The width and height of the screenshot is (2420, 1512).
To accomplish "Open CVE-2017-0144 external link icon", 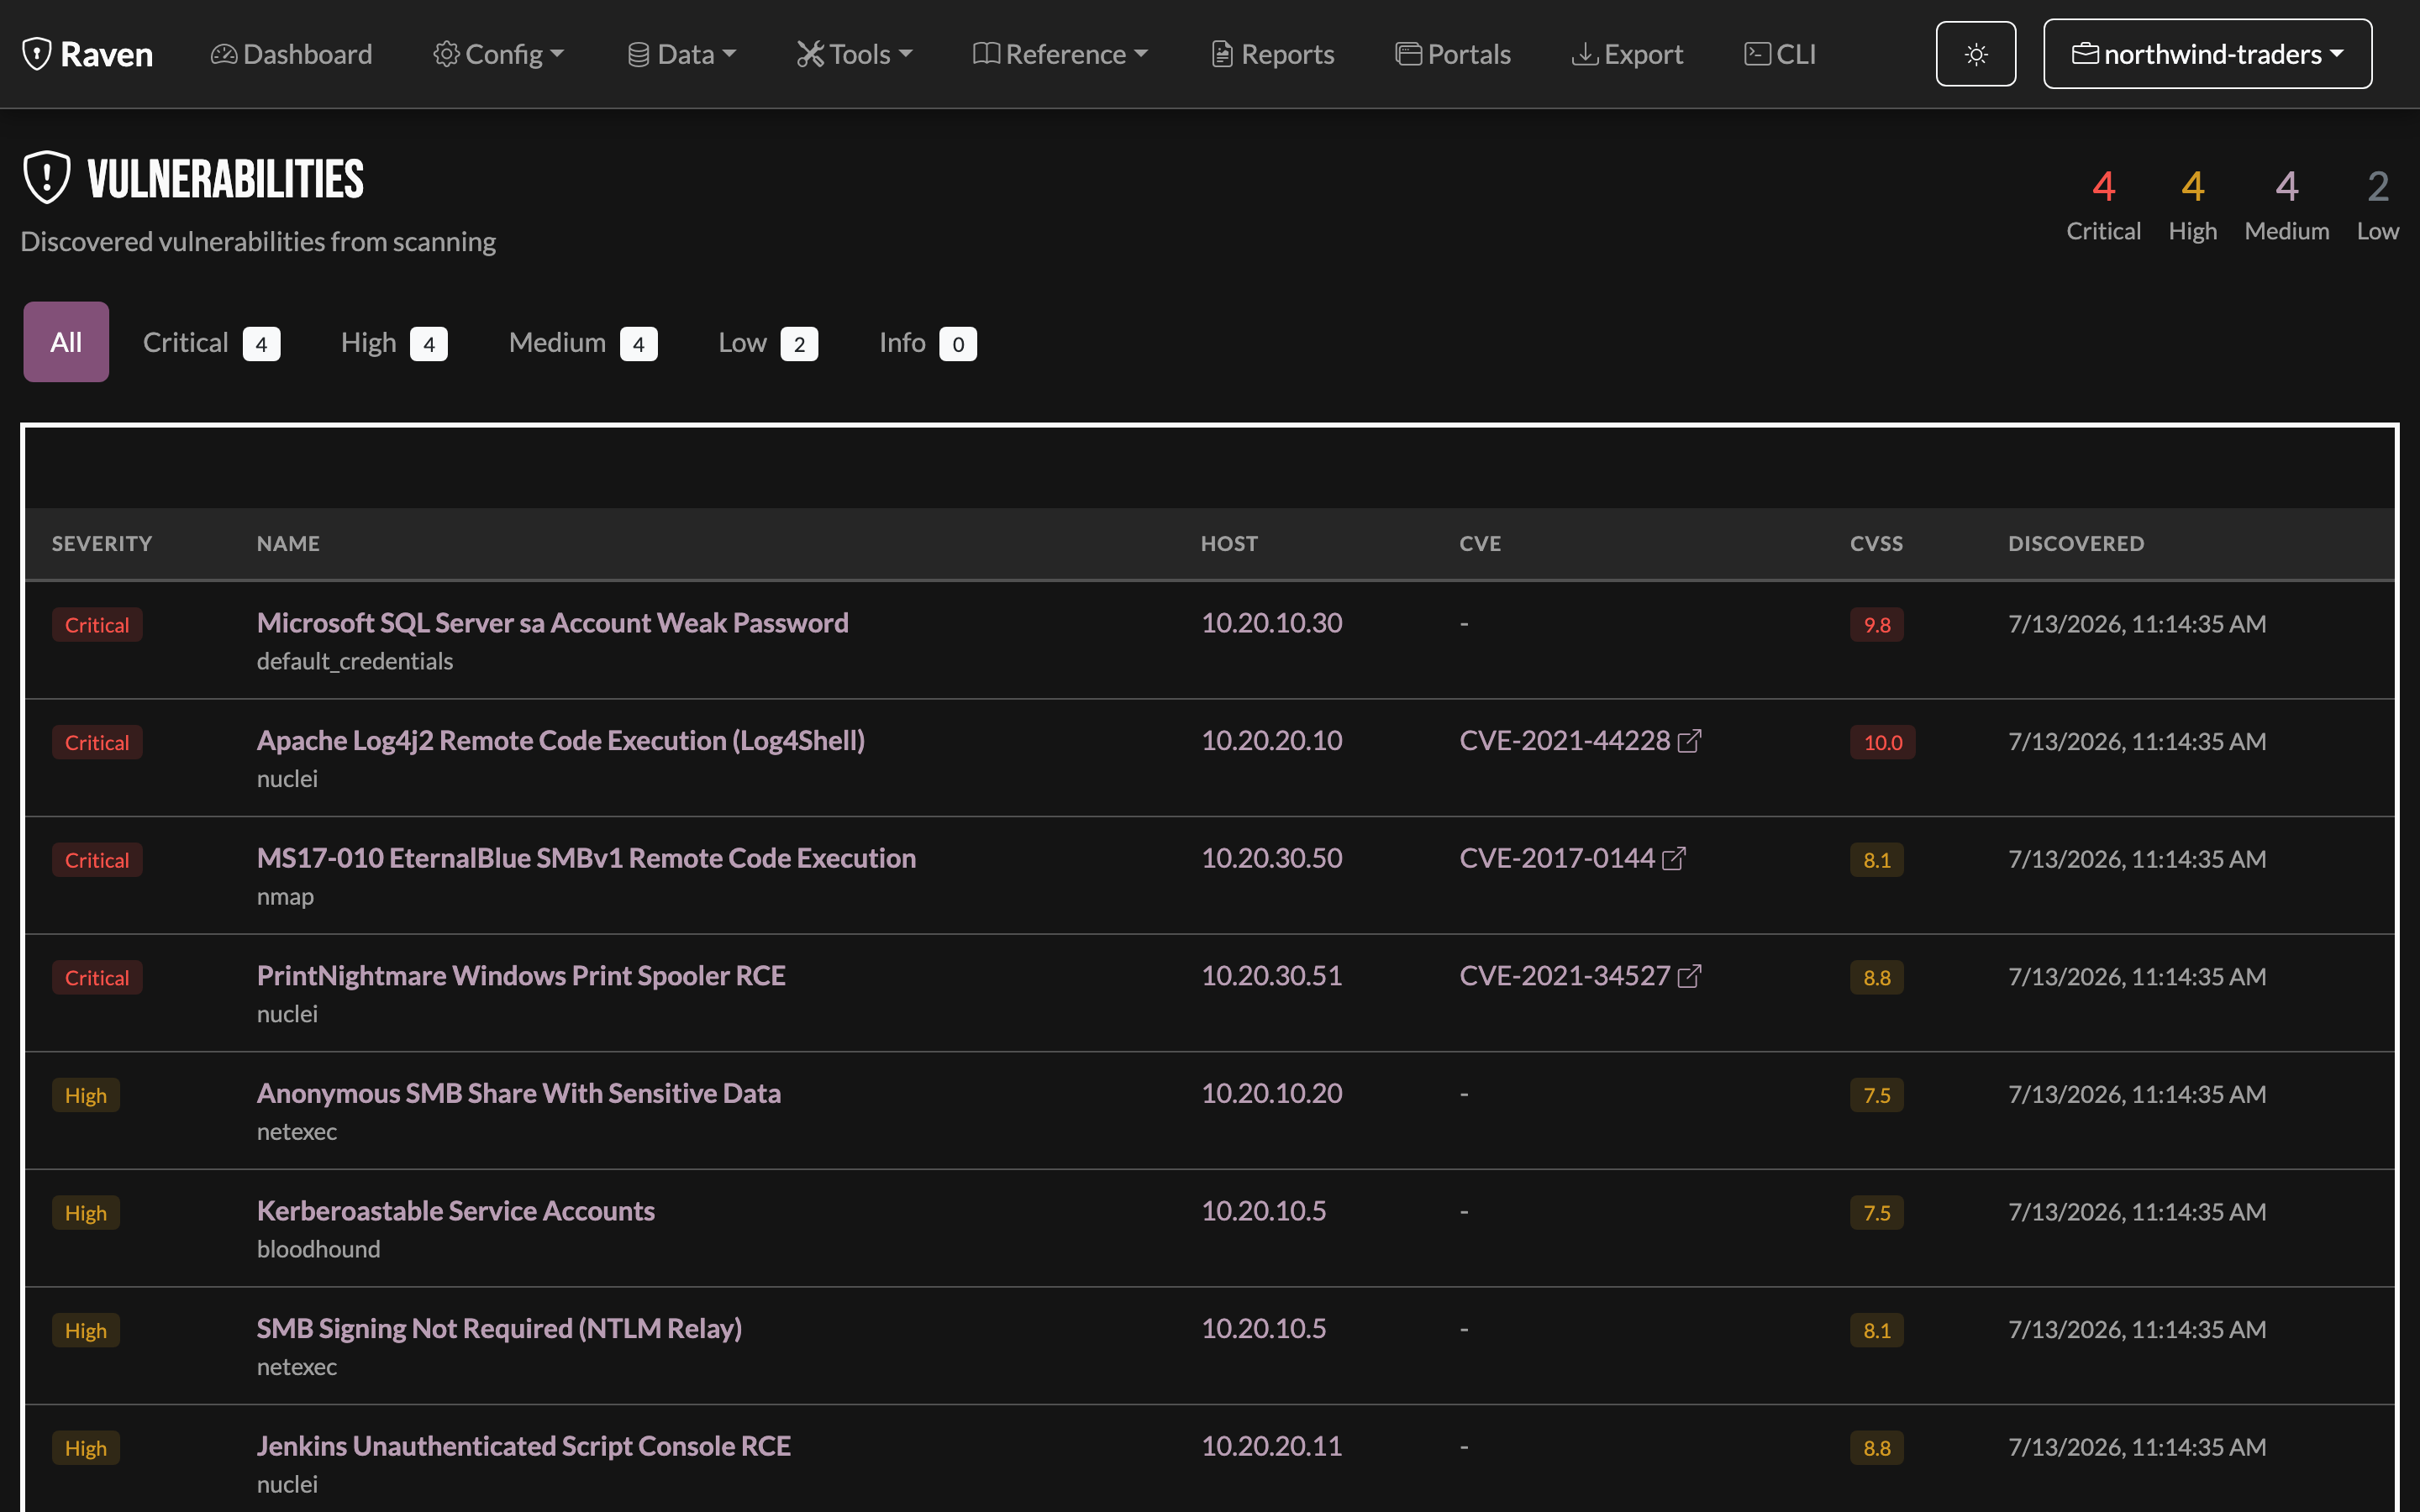I will click(1673, 859).
